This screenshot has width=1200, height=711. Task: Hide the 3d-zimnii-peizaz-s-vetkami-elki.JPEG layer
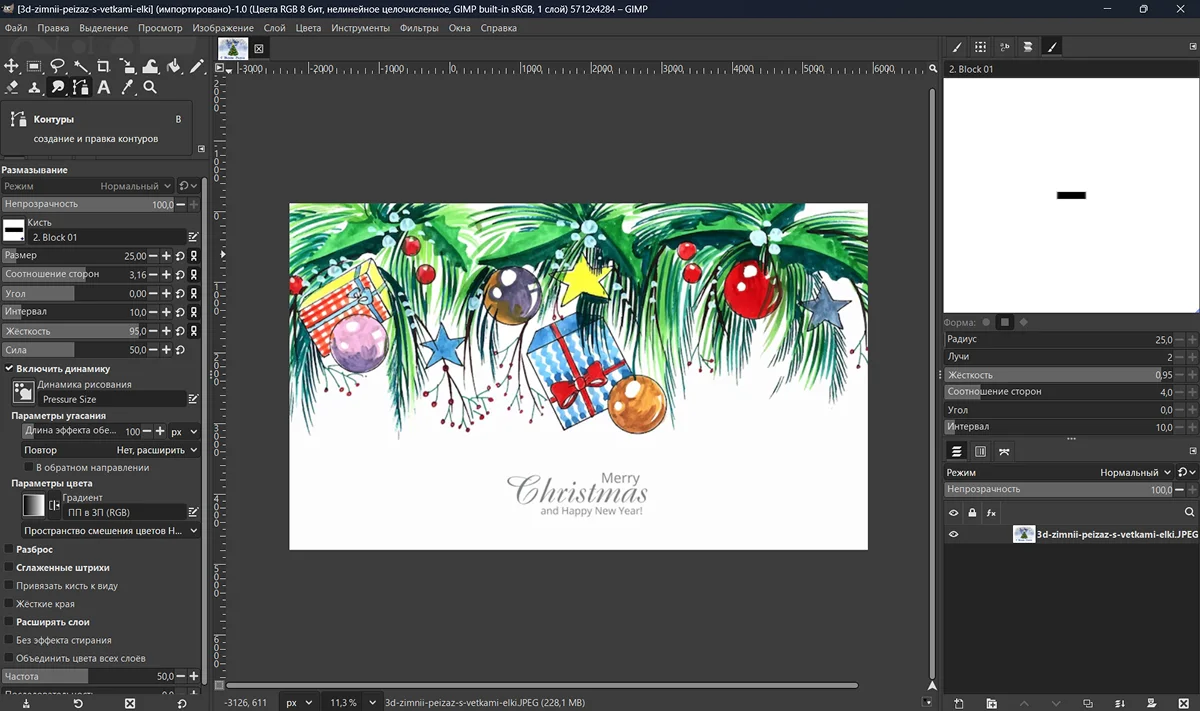pyautogui.click(x=953, y=534)
